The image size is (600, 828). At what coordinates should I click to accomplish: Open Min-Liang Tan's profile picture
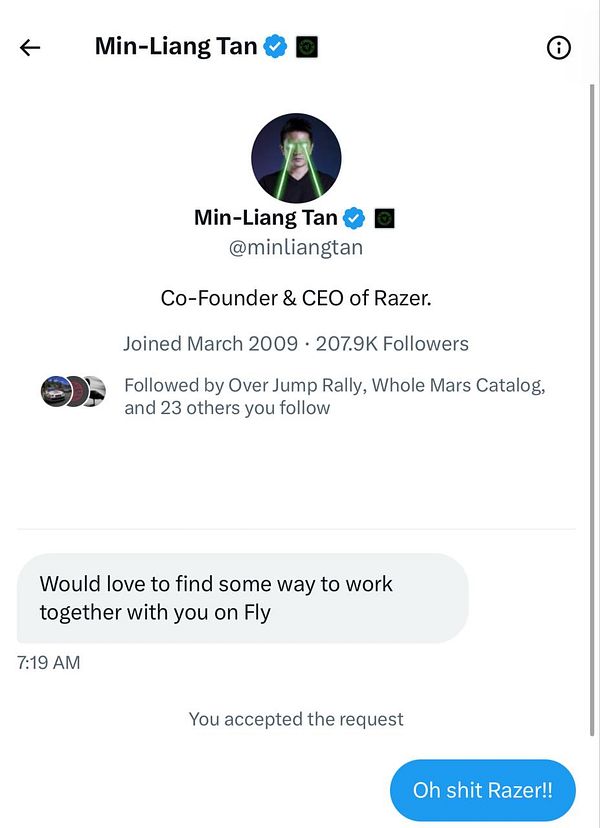tap(297, 158)
